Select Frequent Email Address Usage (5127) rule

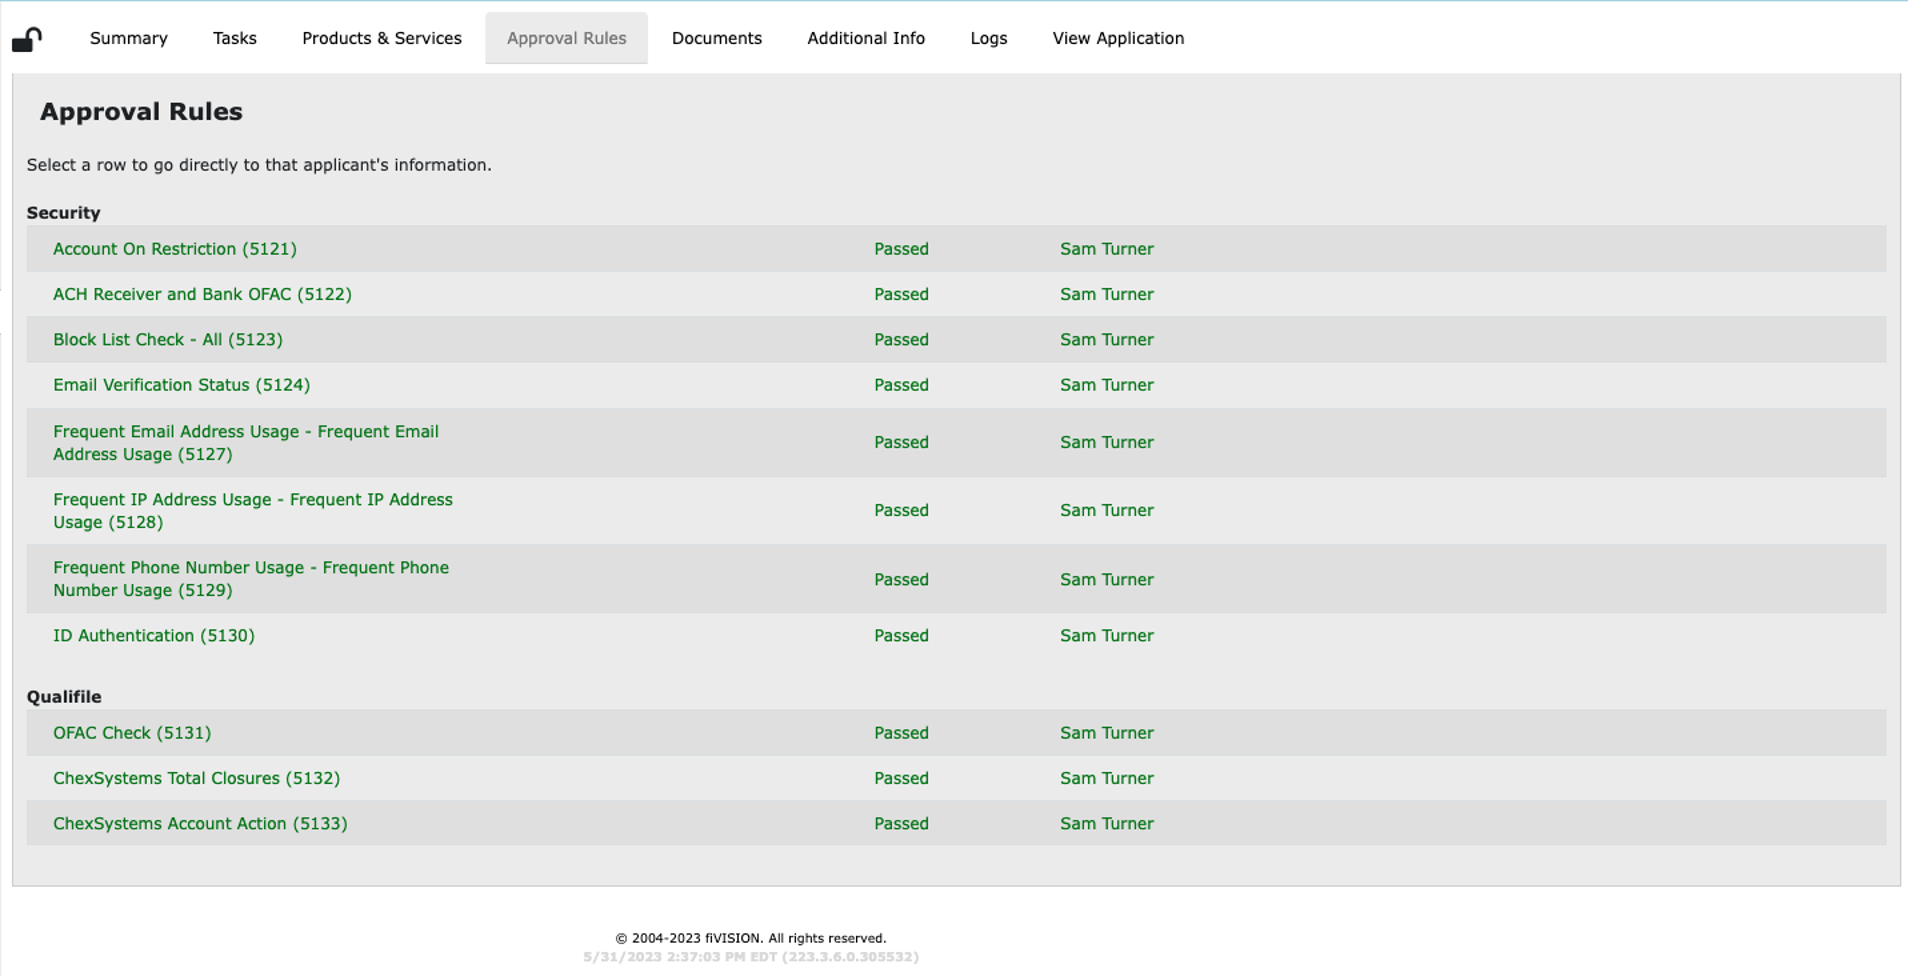click(x=246, y=443)
